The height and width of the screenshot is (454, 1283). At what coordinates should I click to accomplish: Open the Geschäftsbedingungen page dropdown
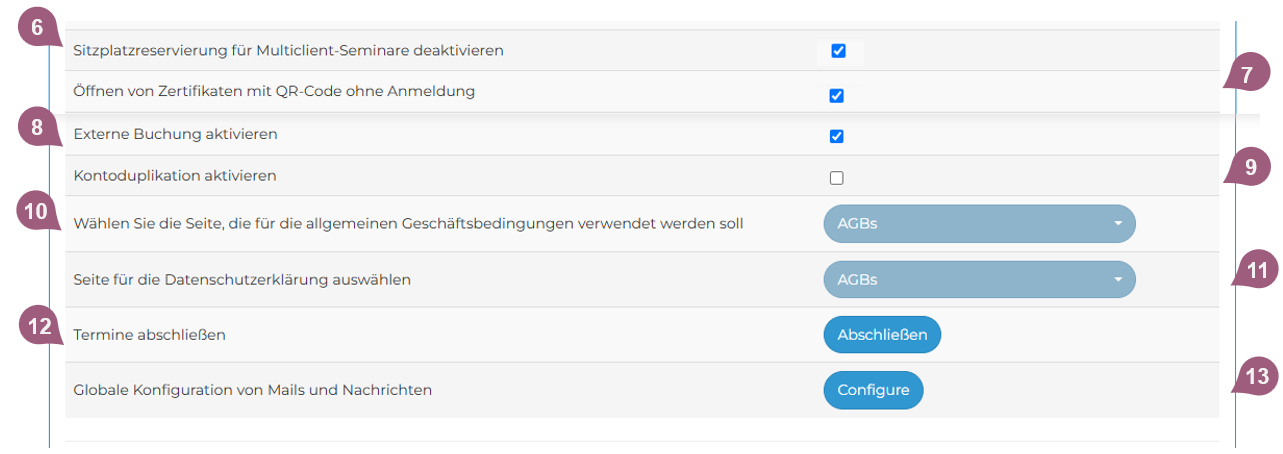click(x=979, y=224)
